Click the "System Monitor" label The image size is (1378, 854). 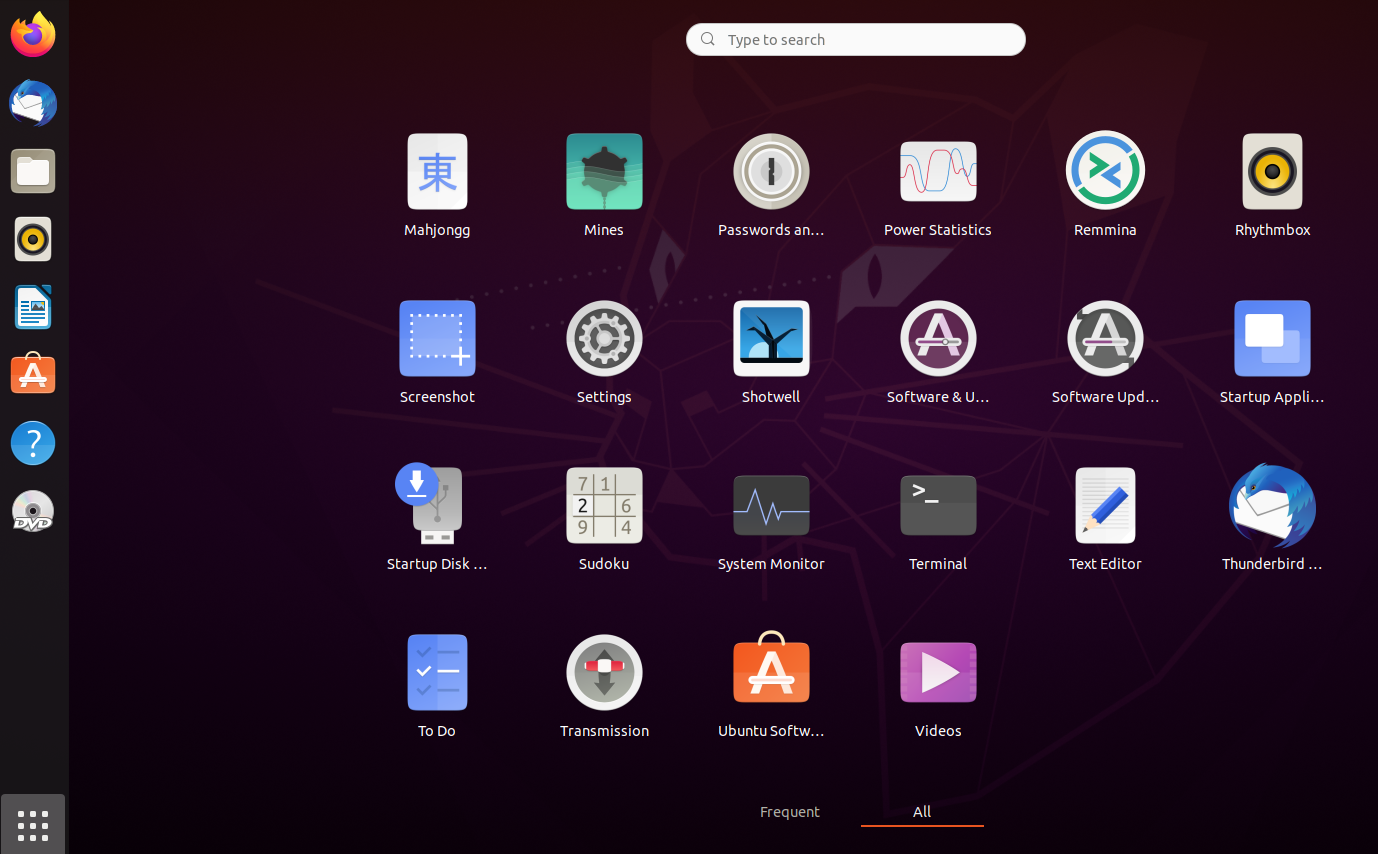click(771, 564)
